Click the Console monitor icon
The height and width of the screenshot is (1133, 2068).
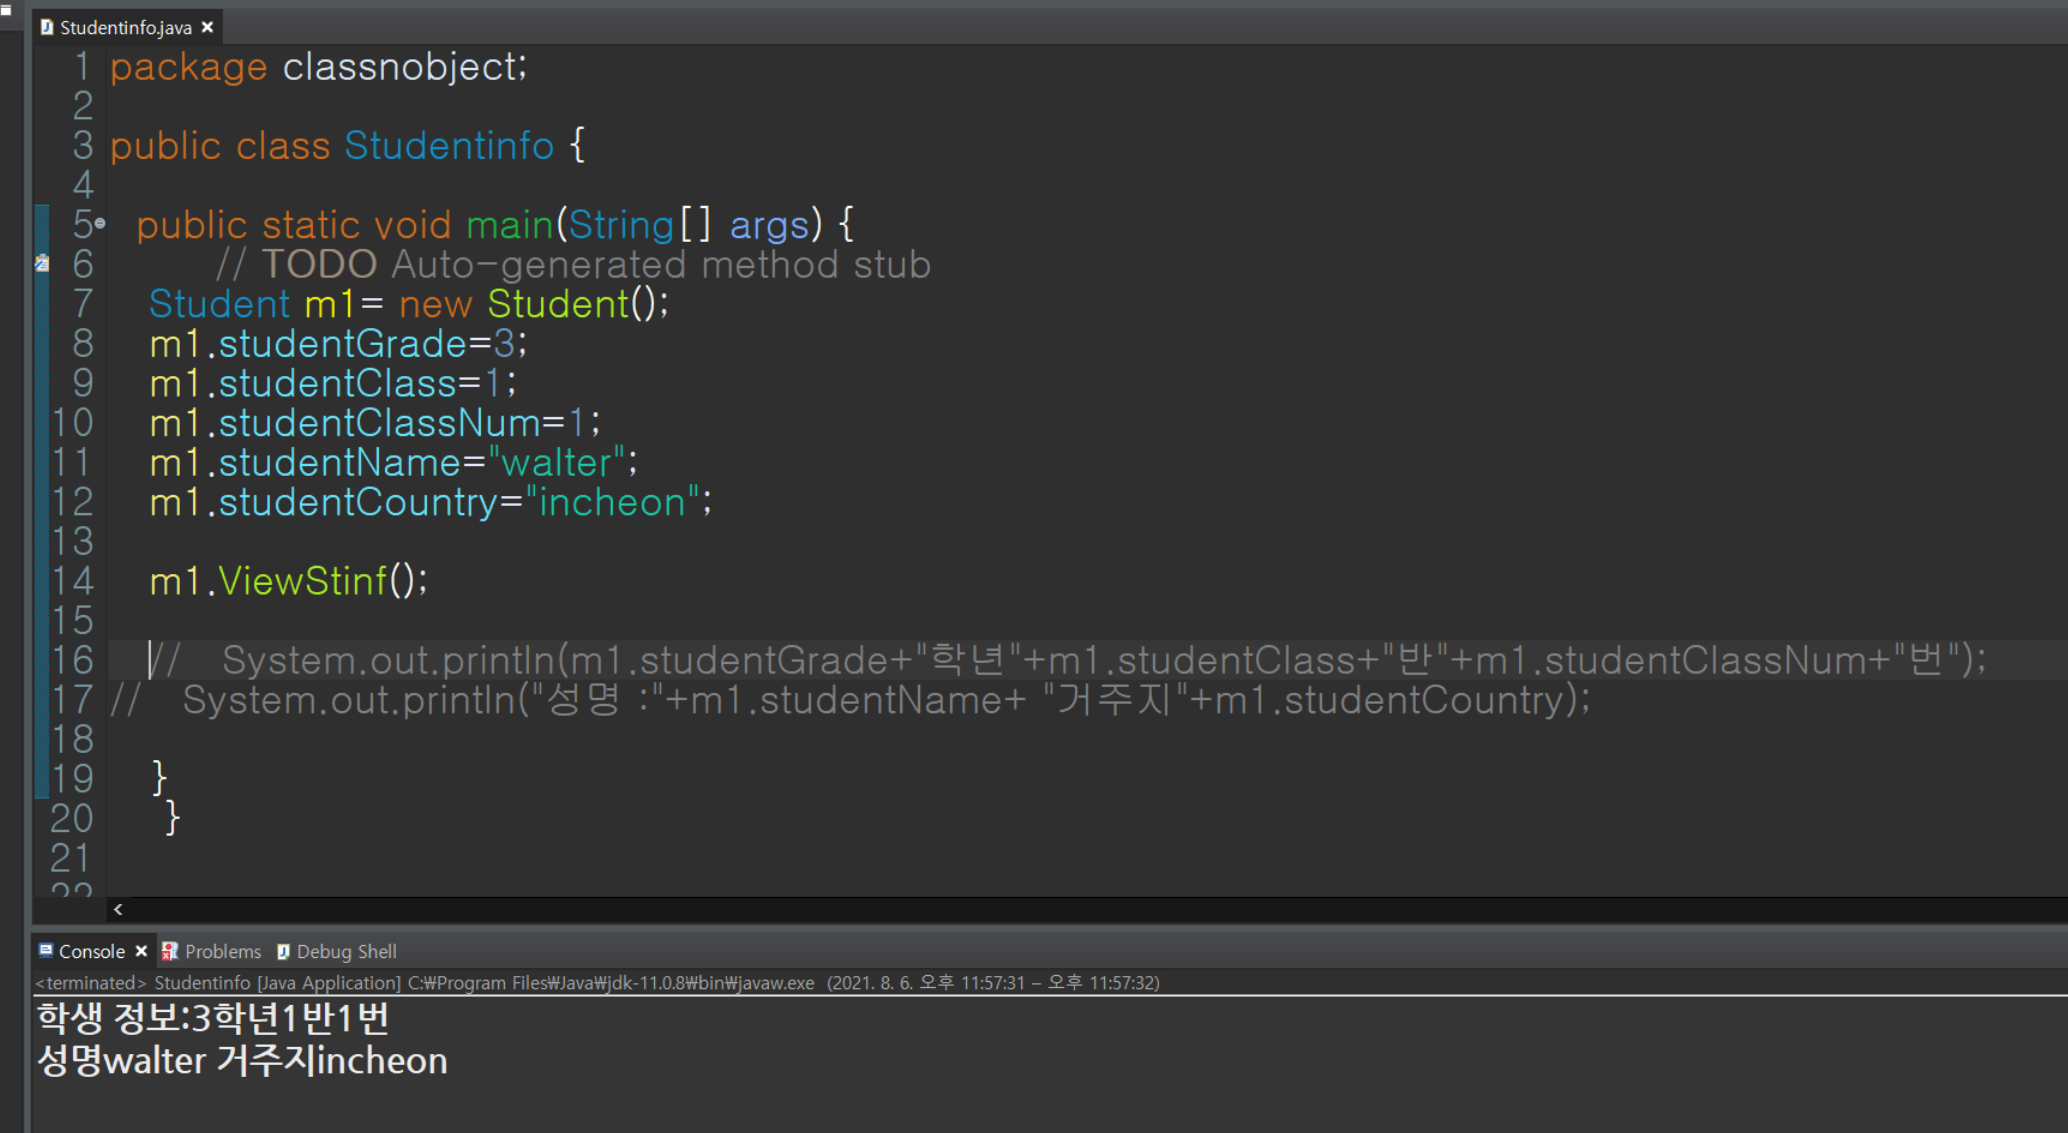coord(46,950)
